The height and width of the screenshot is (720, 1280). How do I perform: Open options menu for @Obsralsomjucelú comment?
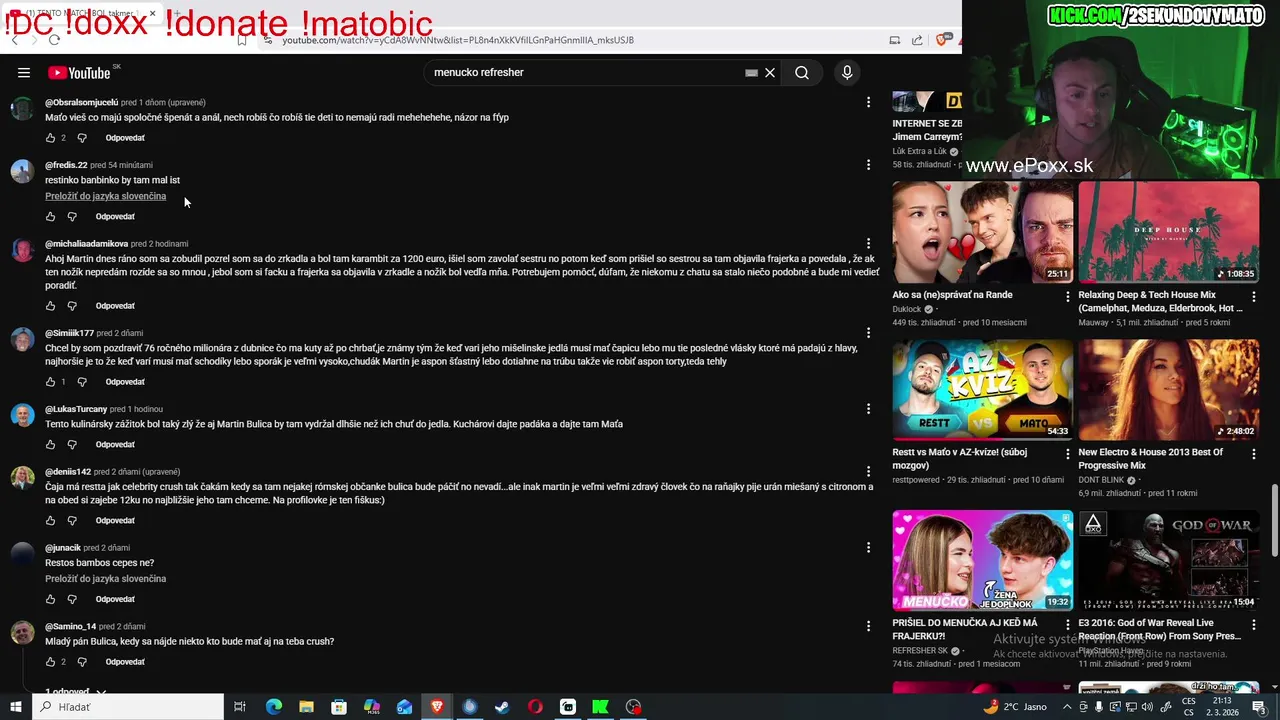point(868,102)
